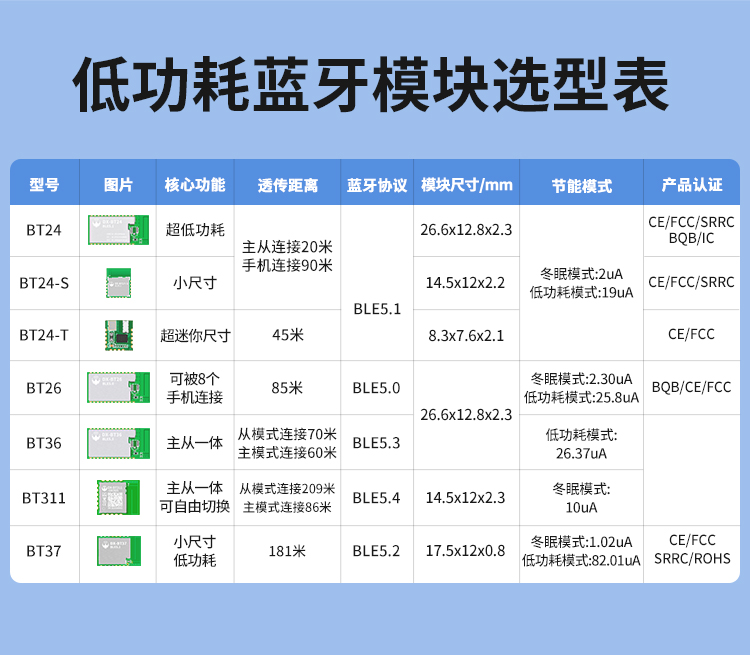Image resolution: width=750 pixels, height=655 pixels.
Task: Select the 透传距离 column header
Action: coord(287,186)
